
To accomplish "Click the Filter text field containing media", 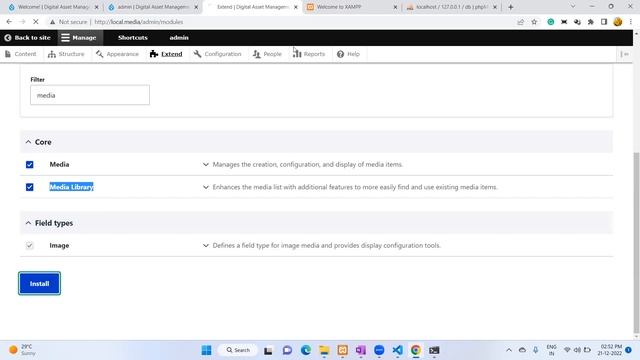I will (90, 95).
